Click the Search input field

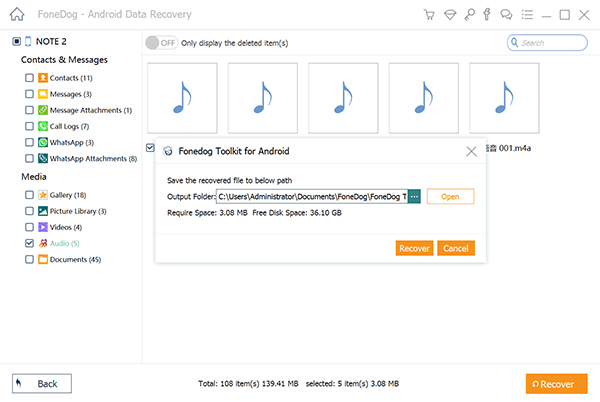pos(547,42)
